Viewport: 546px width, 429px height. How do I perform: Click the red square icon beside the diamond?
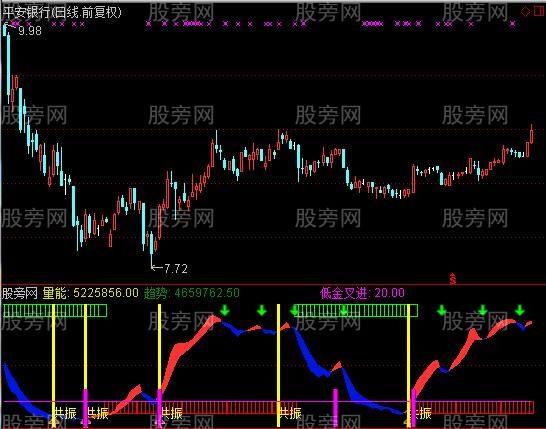pos(539,11)
